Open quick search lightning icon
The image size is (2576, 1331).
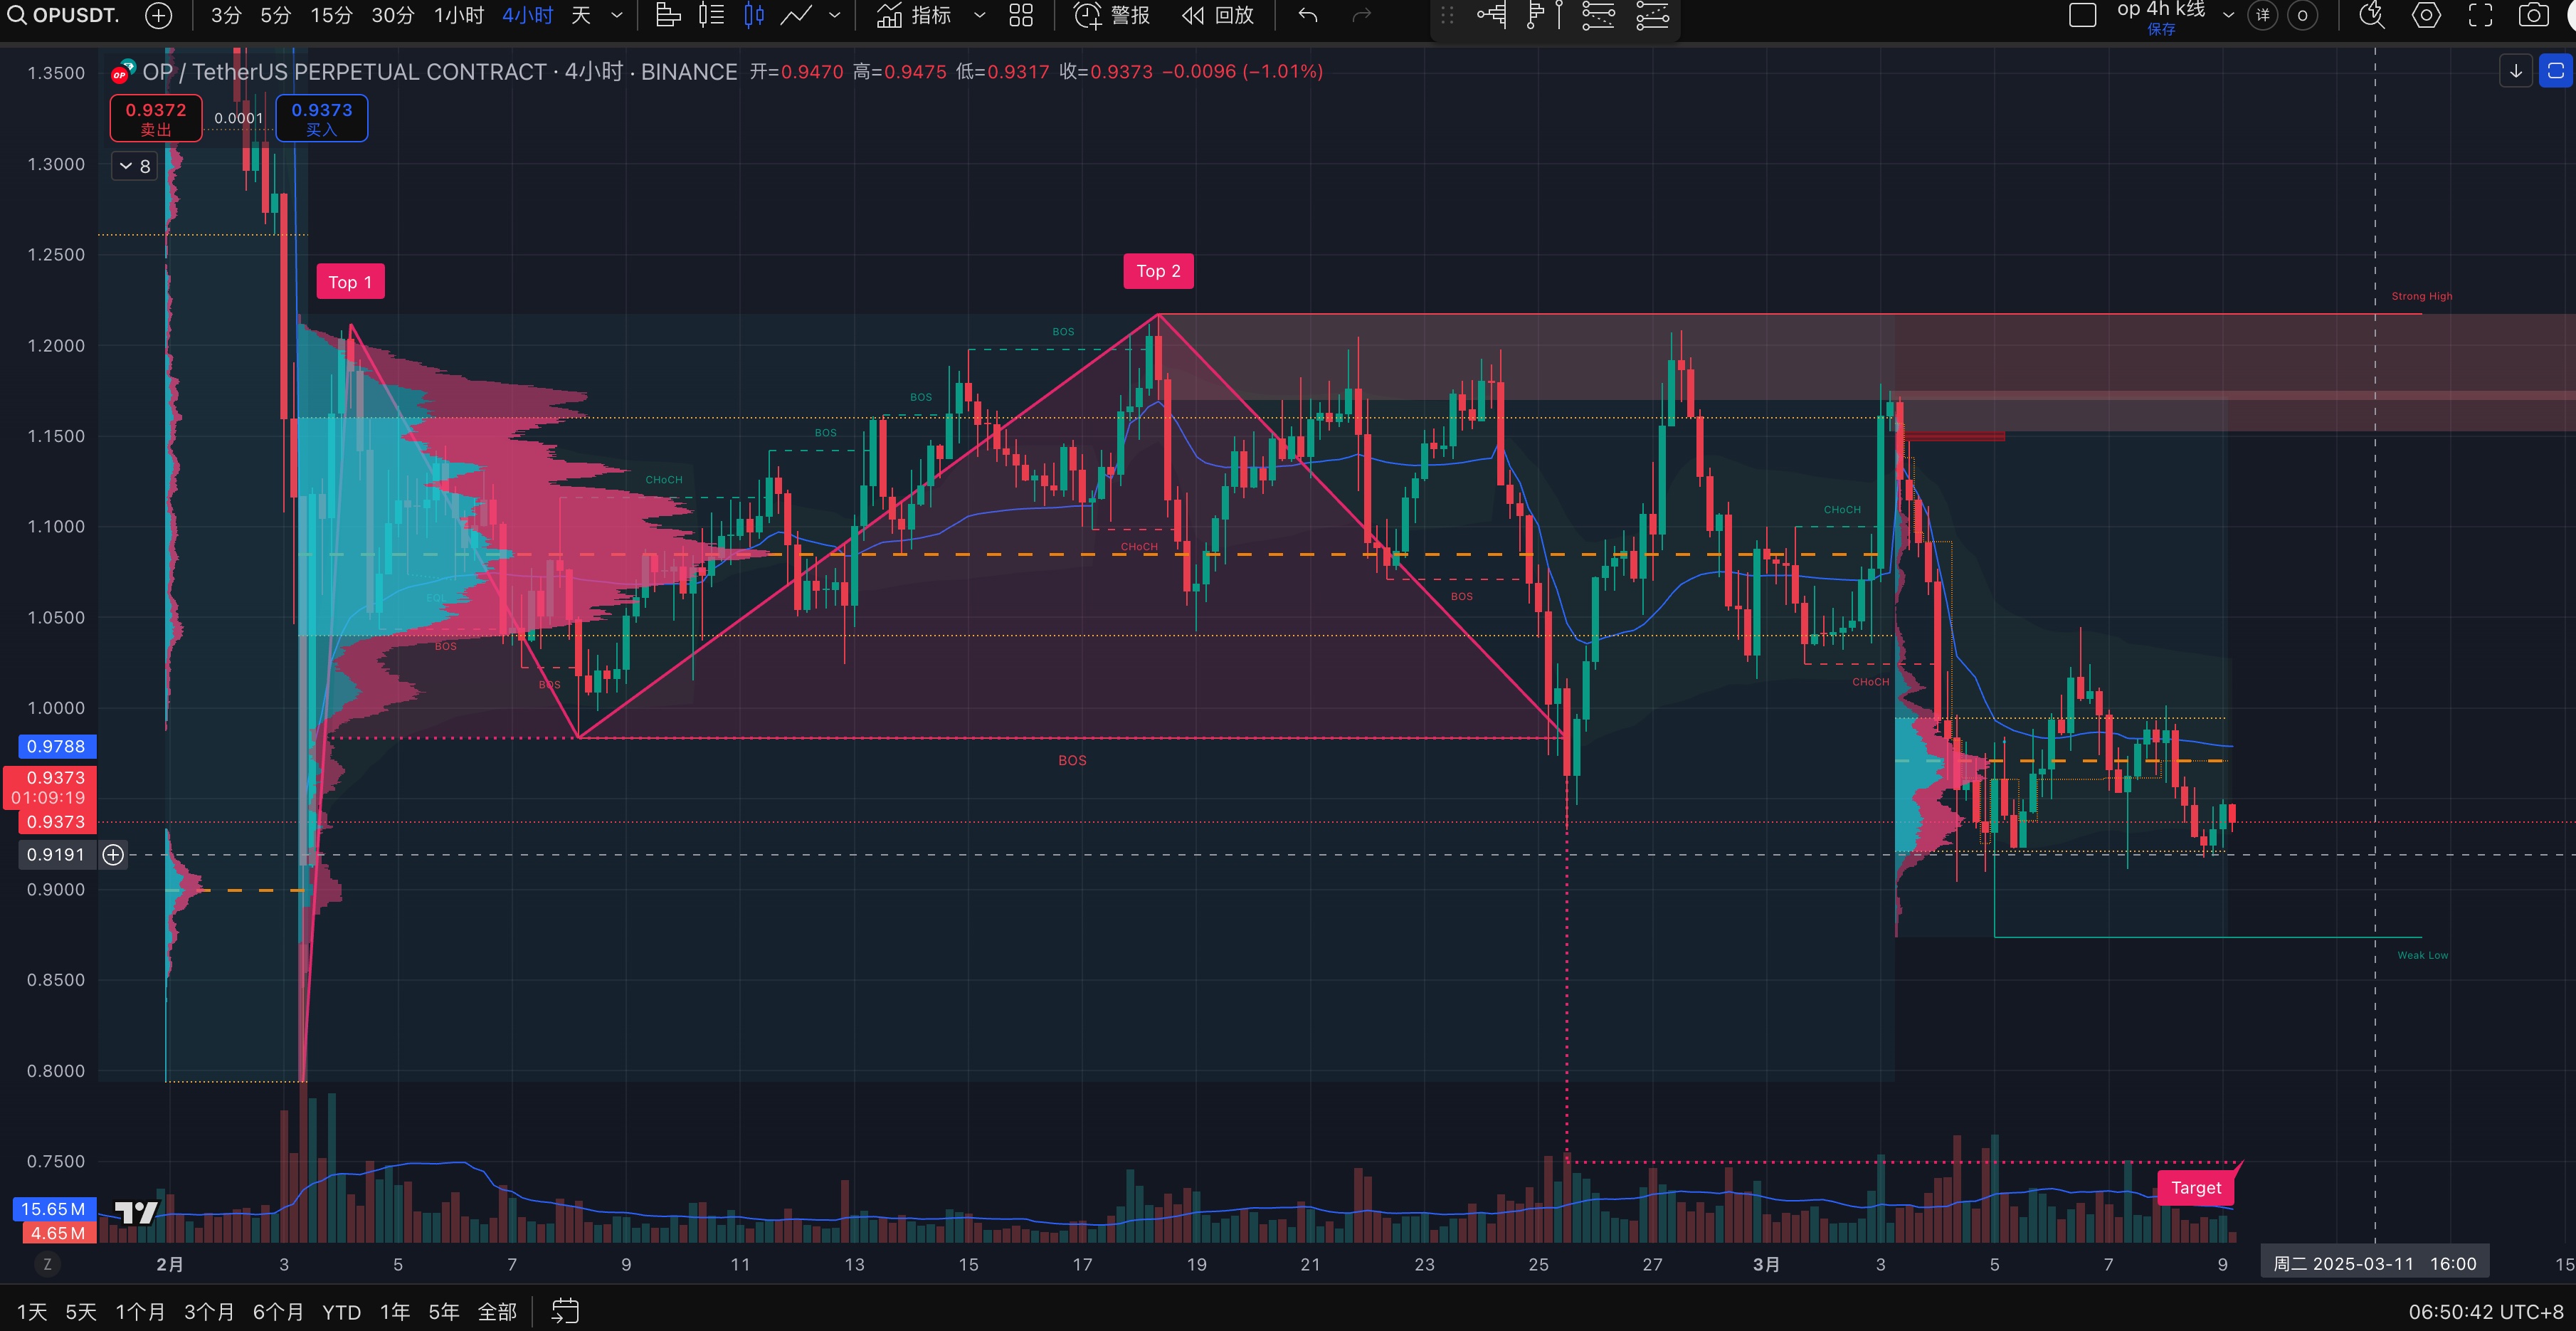tap(2371, 15)
